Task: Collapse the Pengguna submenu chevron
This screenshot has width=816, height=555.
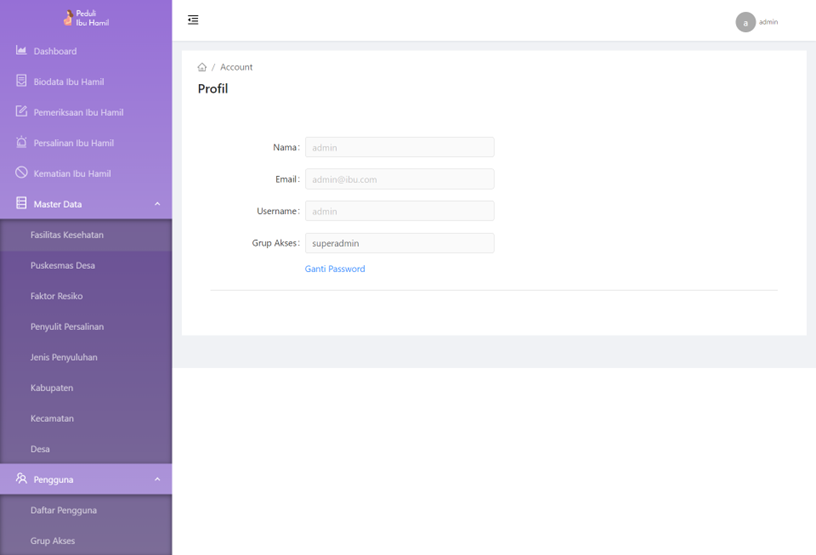Action: [157, 479]
